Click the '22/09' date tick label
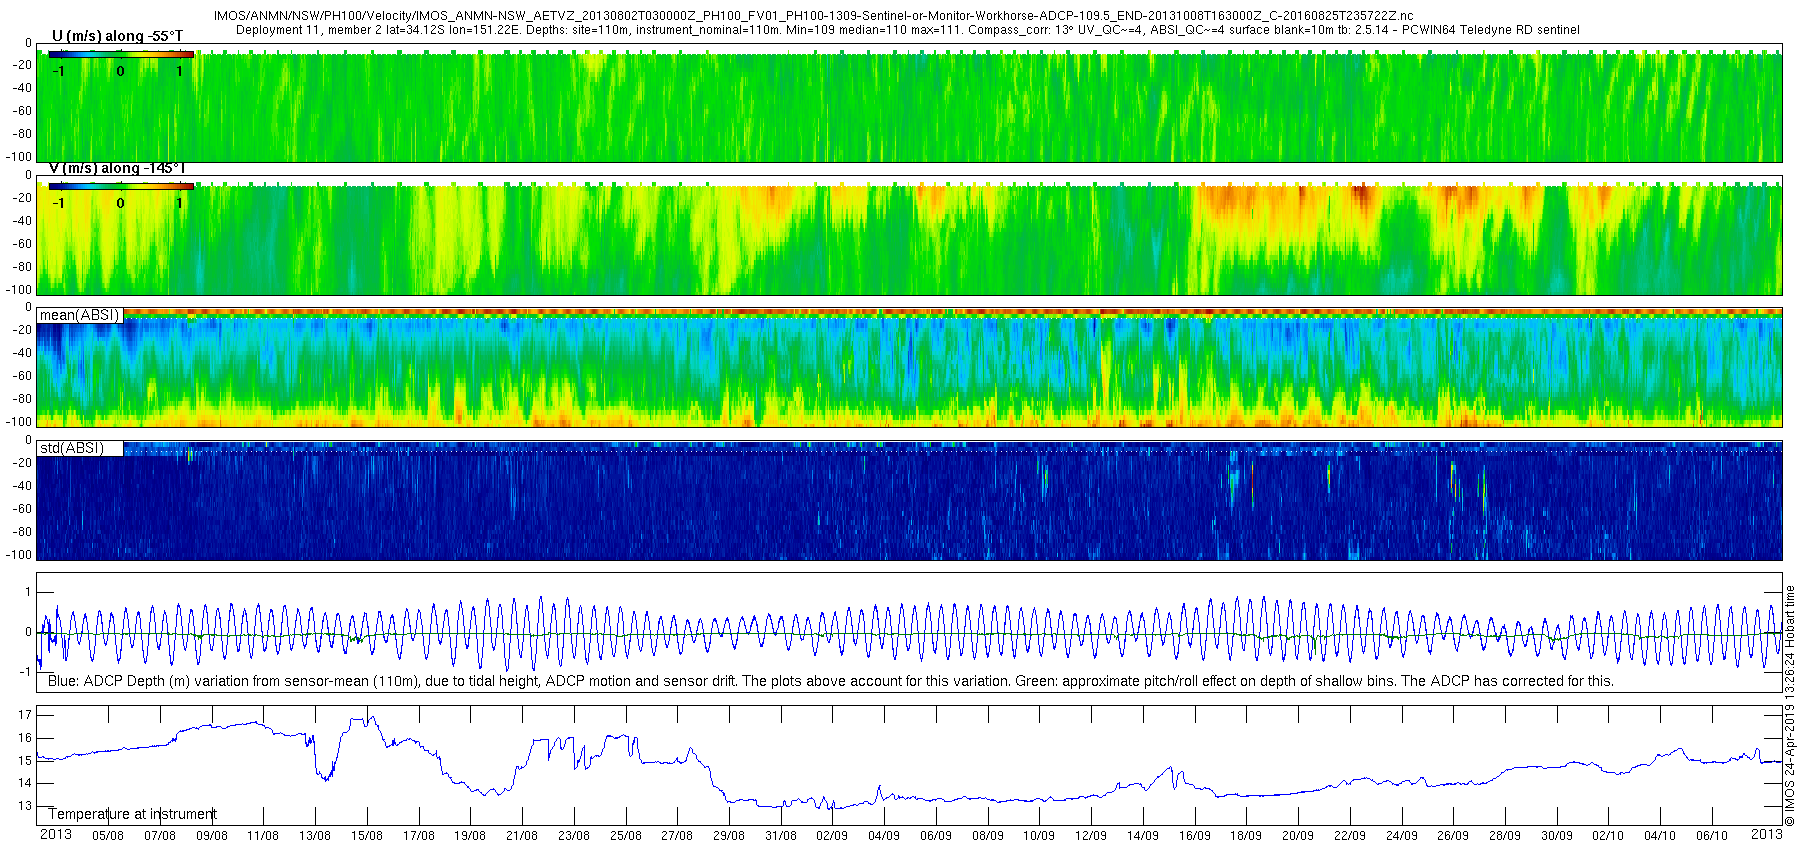Screen dimensions: 1800x850 pyautogui.click(x=1350, y=836)
